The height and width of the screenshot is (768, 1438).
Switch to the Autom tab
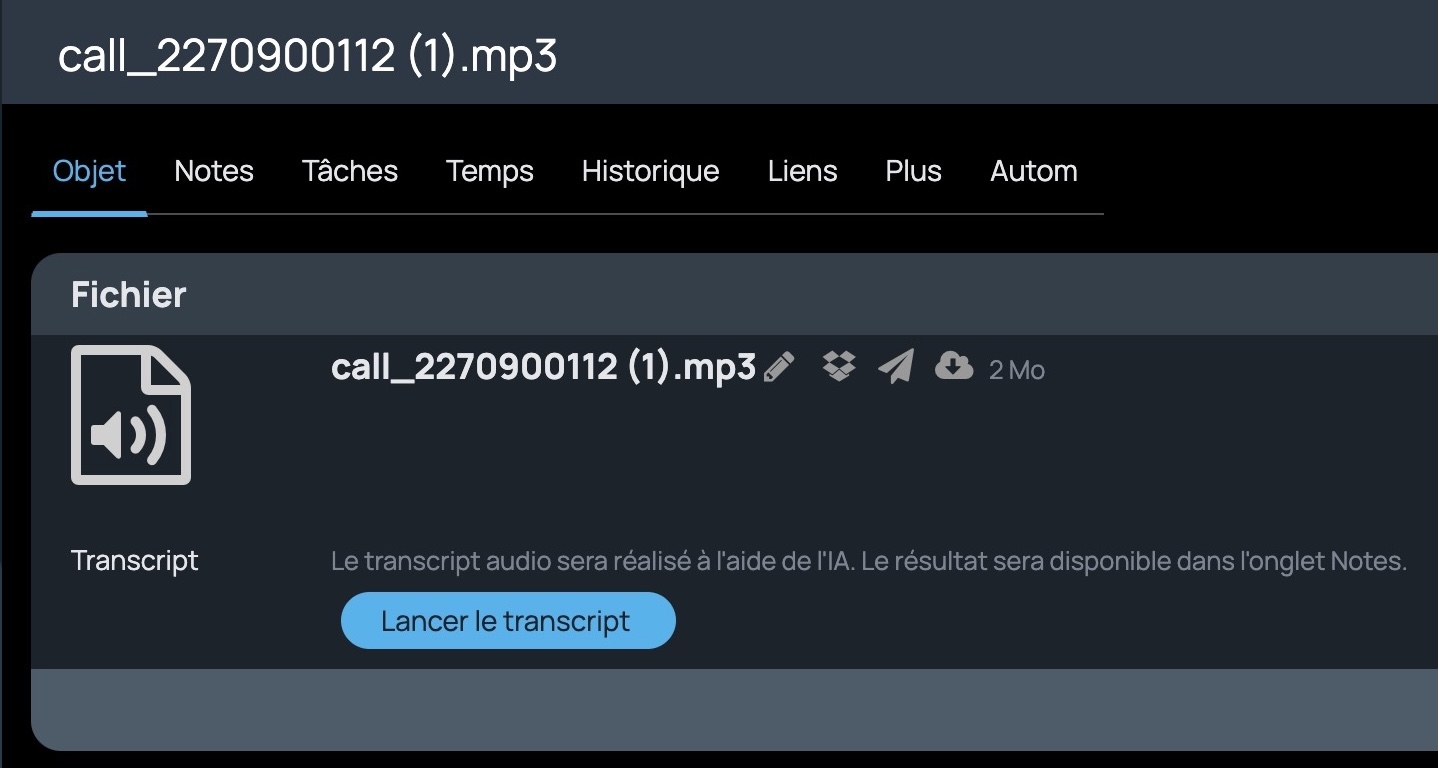[x=1034, y=171]
